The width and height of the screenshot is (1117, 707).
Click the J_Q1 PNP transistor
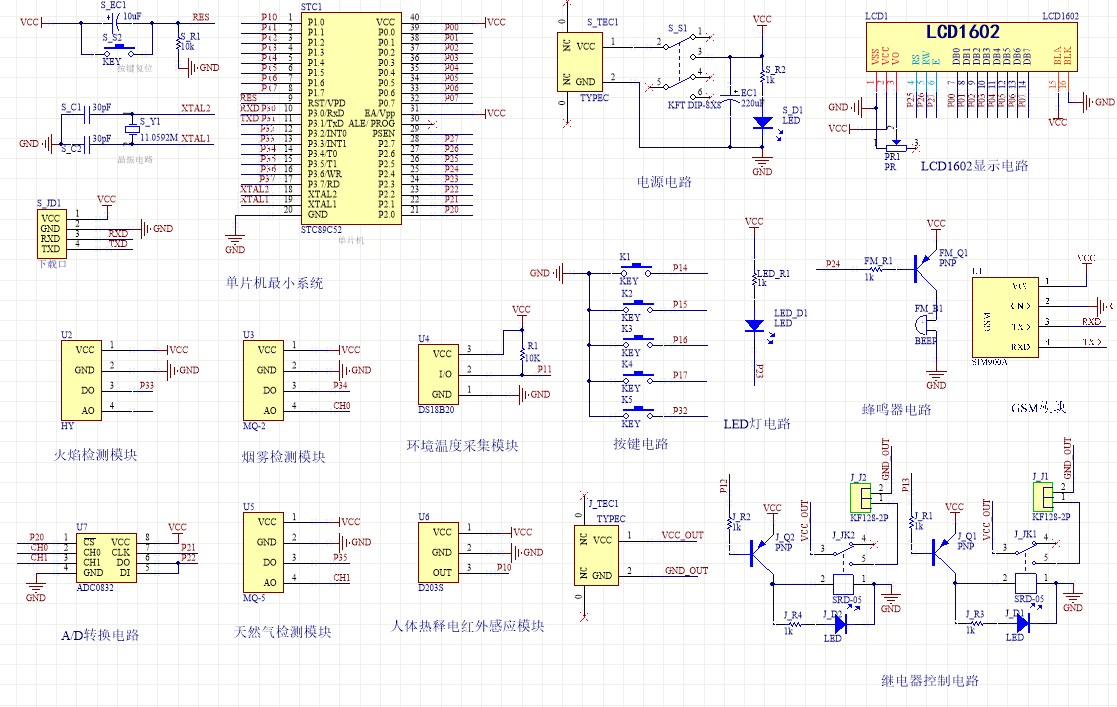click(945, 552)
